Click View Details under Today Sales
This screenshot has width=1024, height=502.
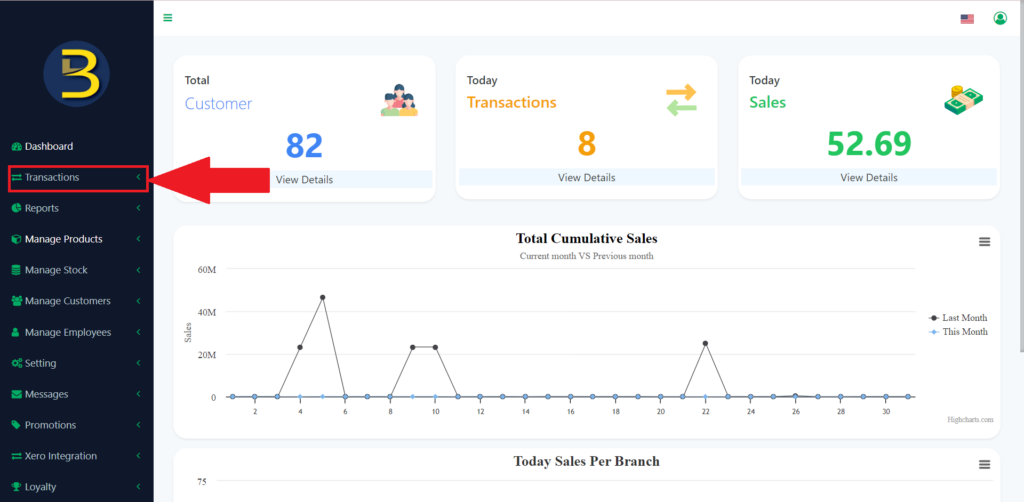tap(868, 178)
